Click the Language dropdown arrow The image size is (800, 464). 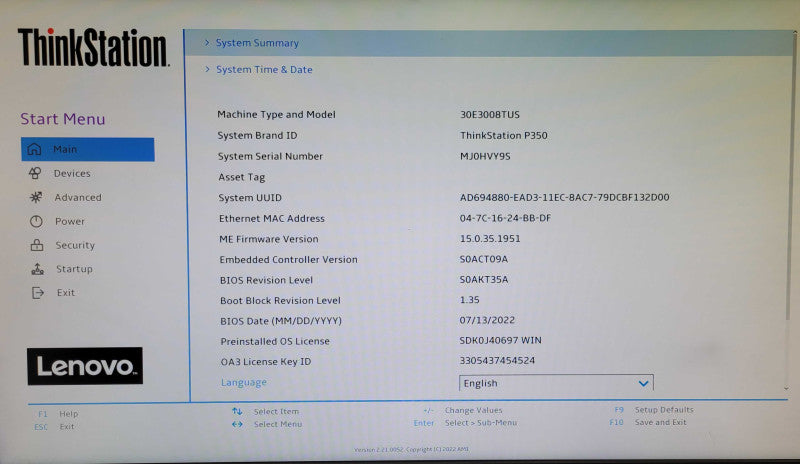[x=643, y=383]
